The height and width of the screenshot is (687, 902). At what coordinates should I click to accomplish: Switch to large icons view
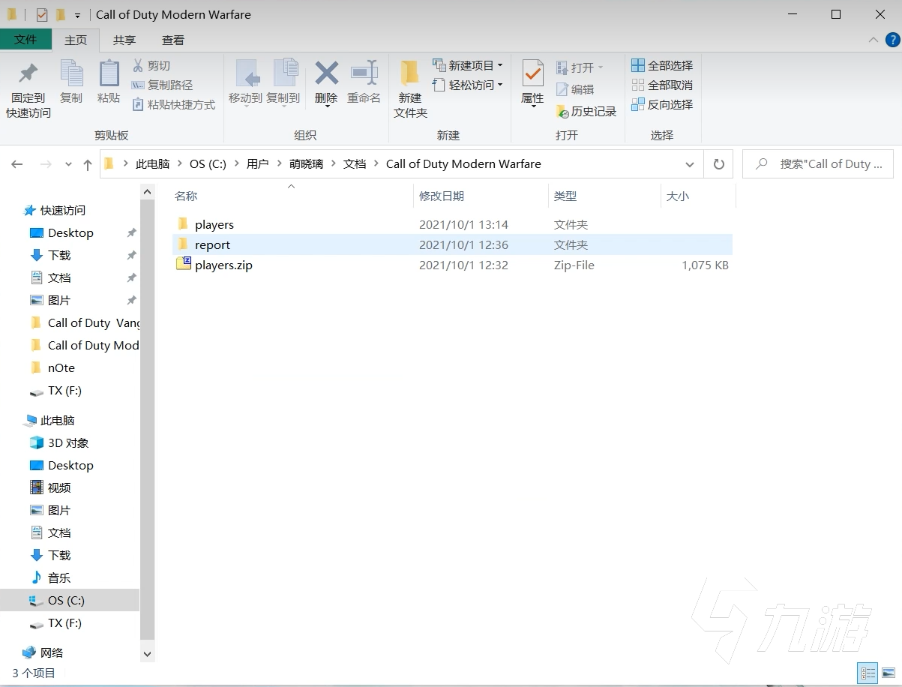889,673
